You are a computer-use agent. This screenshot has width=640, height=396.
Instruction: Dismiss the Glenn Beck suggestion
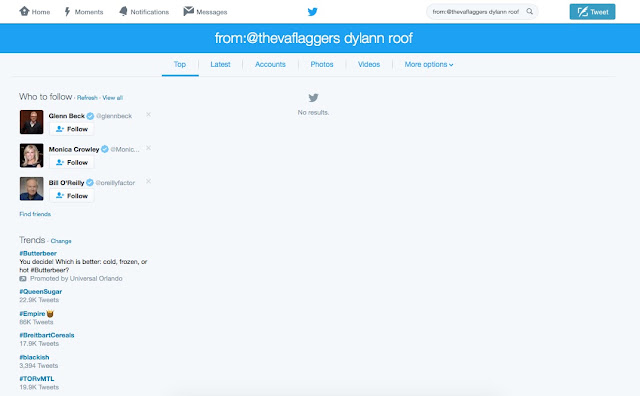(x=149, y=115)
